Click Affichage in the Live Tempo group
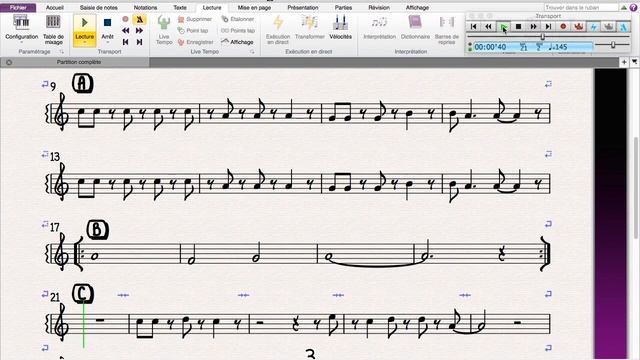 click(x=238, y=42)
